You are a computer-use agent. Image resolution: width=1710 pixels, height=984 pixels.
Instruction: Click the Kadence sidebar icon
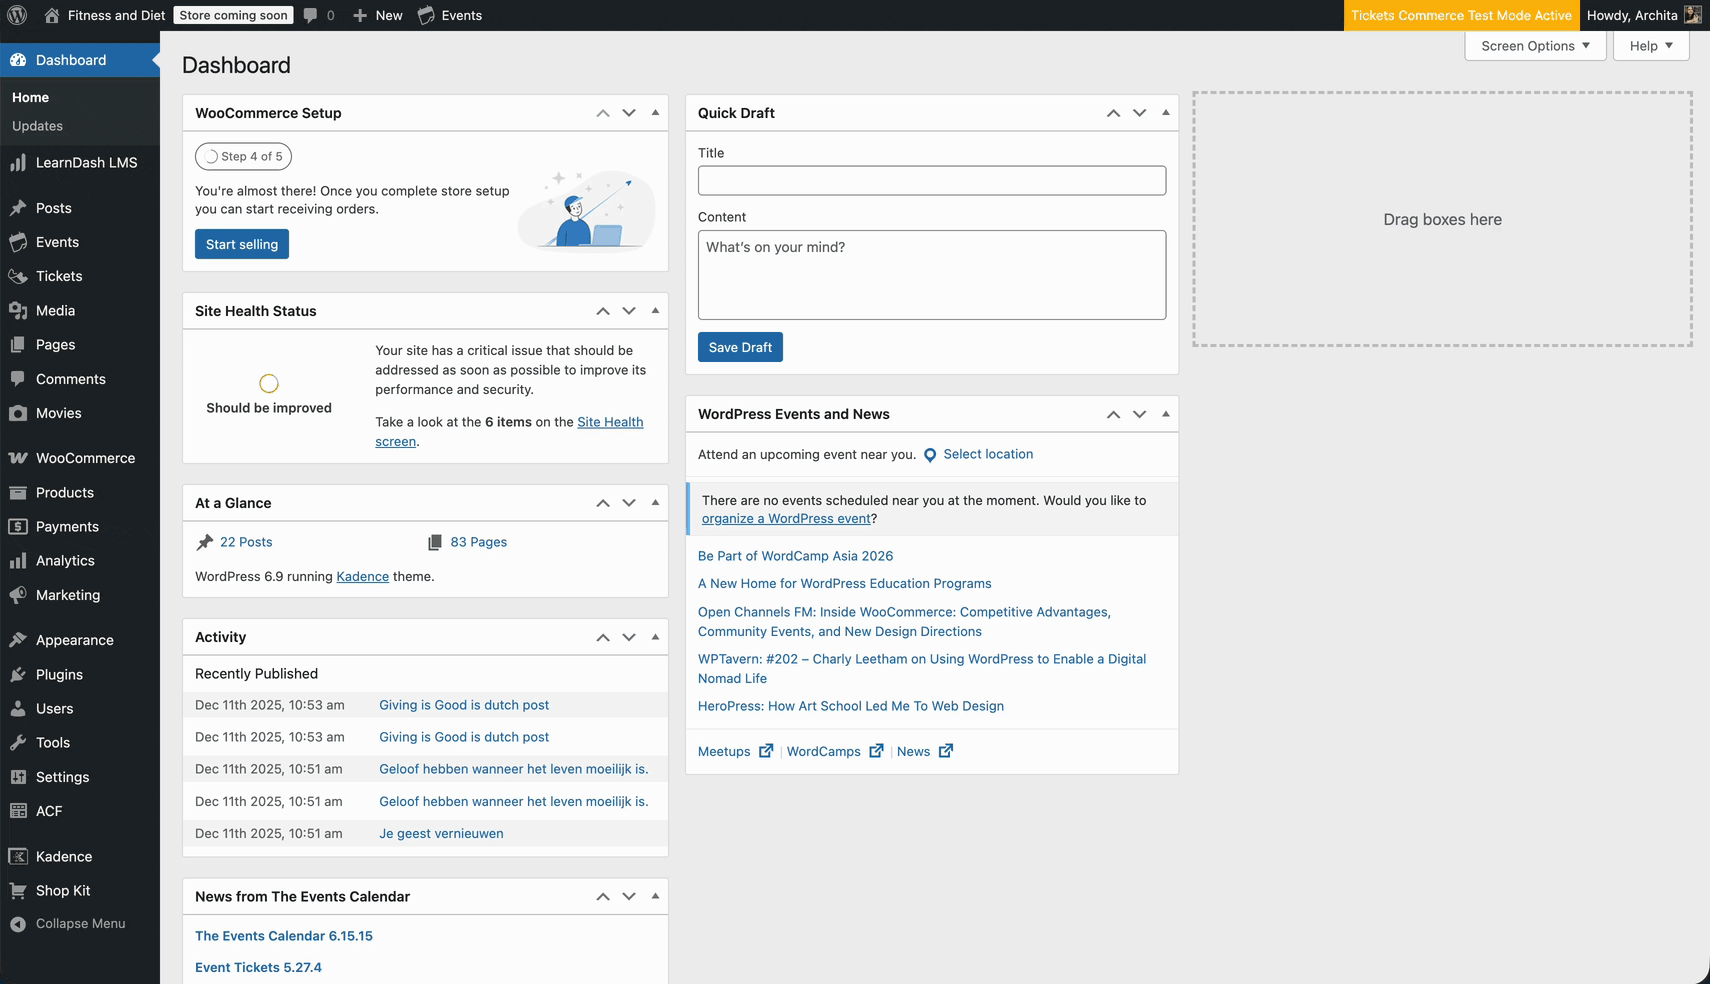18,857
